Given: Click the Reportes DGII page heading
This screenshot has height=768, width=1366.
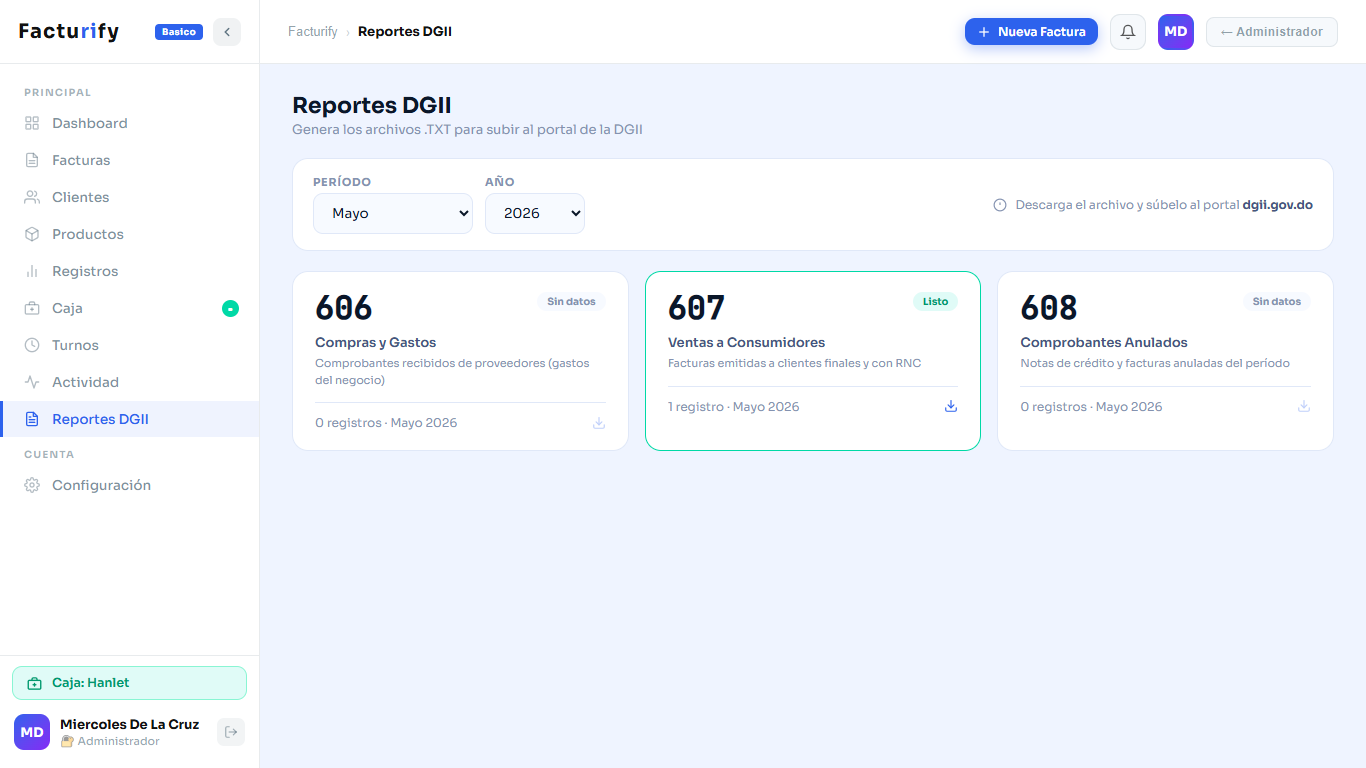Looking at the screenshot, I should [x=372, y=106].
